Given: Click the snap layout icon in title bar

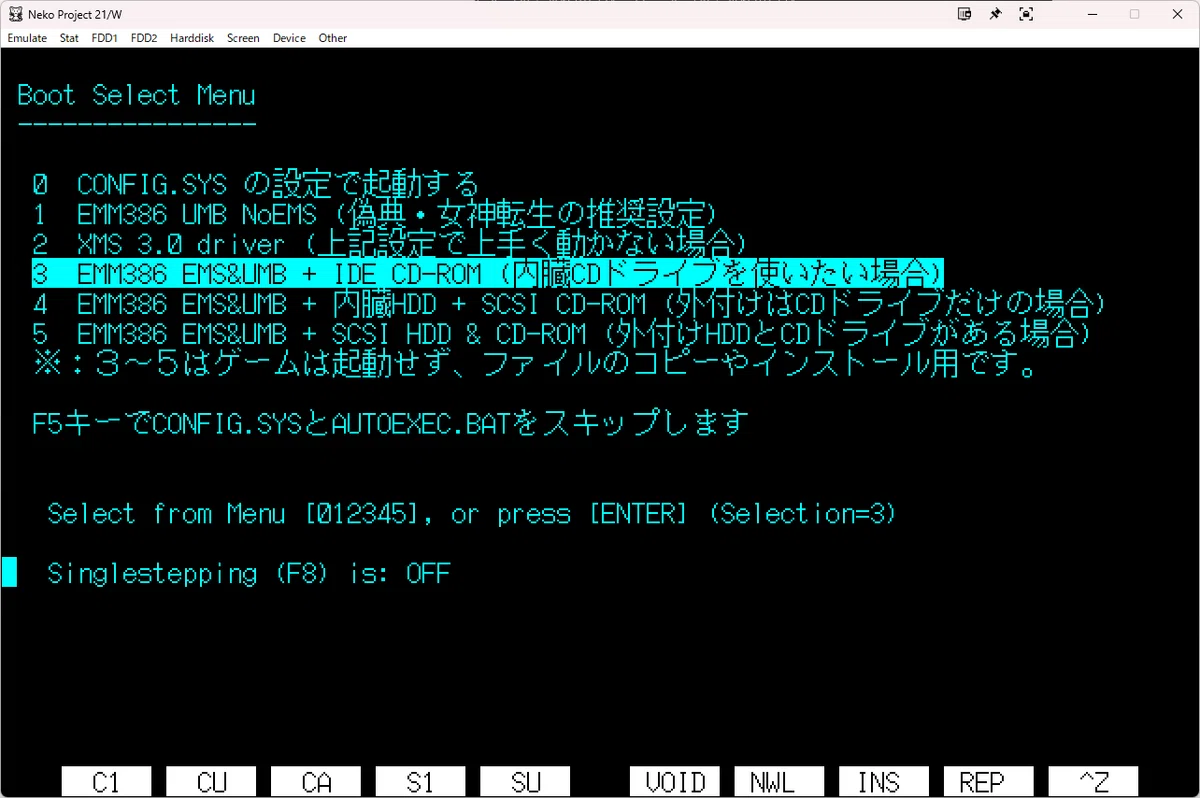Looking at the screenshot, I should (x=964, y=14).
